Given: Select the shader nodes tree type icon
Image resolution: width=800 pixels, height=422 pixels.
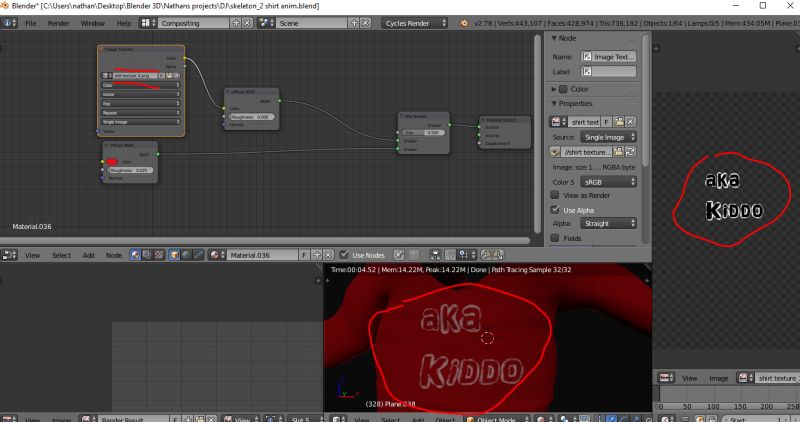Looking at the screenshot, I should pyautogui.click(x=135, y=255).
